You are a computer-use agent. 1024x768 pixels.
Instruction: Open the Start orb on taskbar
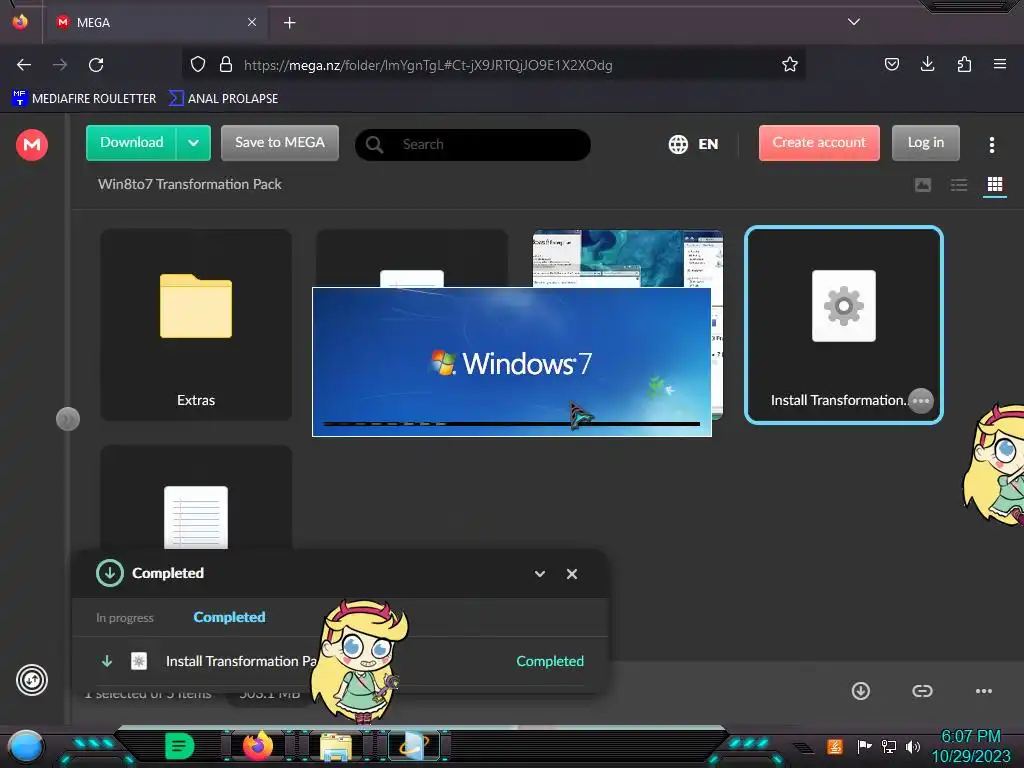26,746
